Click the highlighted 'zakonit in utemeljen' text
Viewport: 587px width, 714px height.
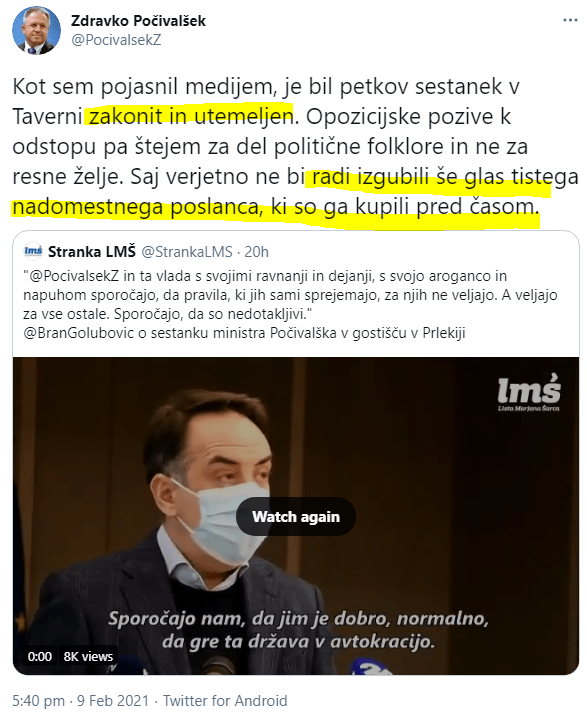click(191, 116)
